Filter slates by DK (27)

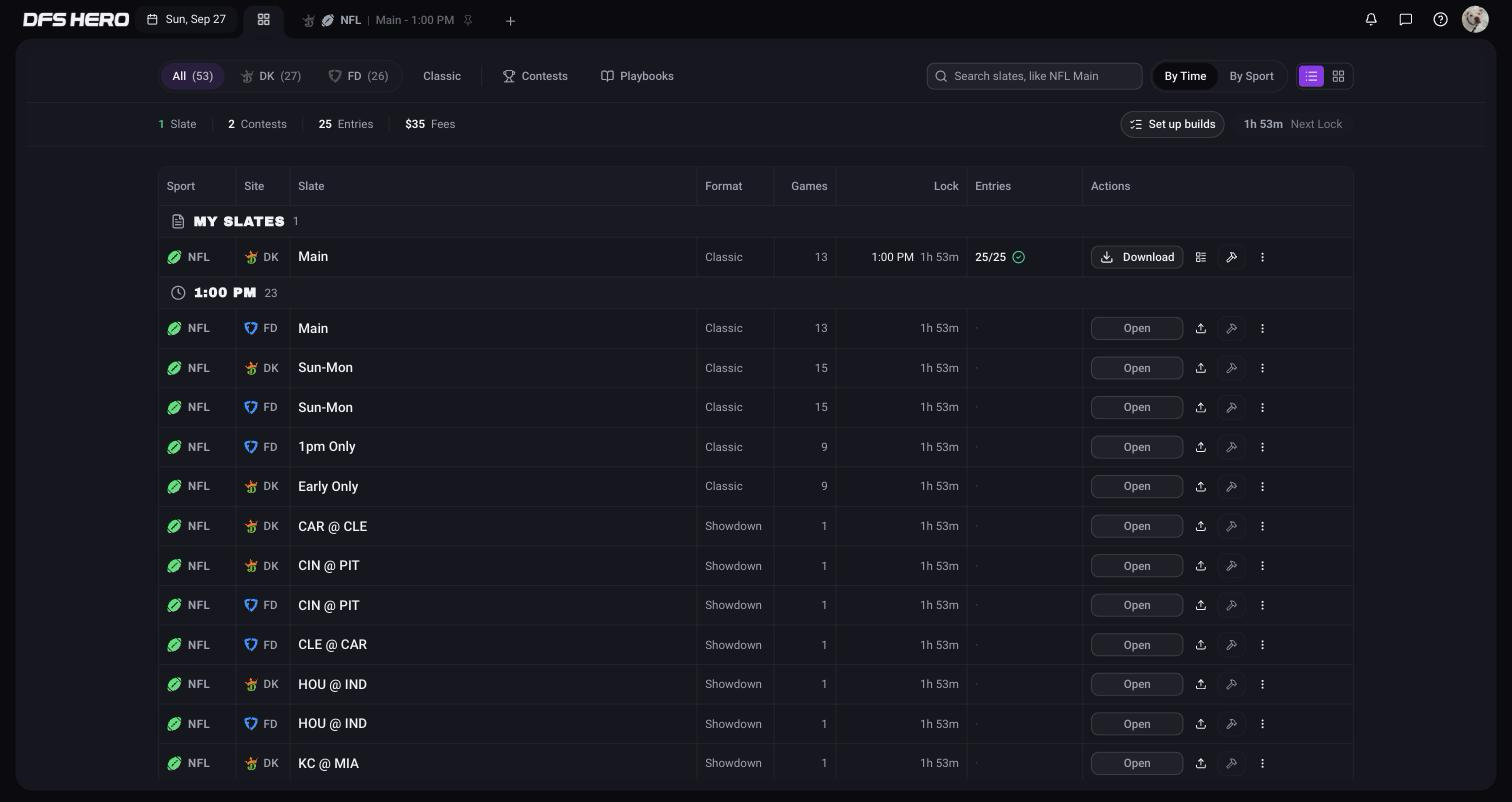pos(271,76)
